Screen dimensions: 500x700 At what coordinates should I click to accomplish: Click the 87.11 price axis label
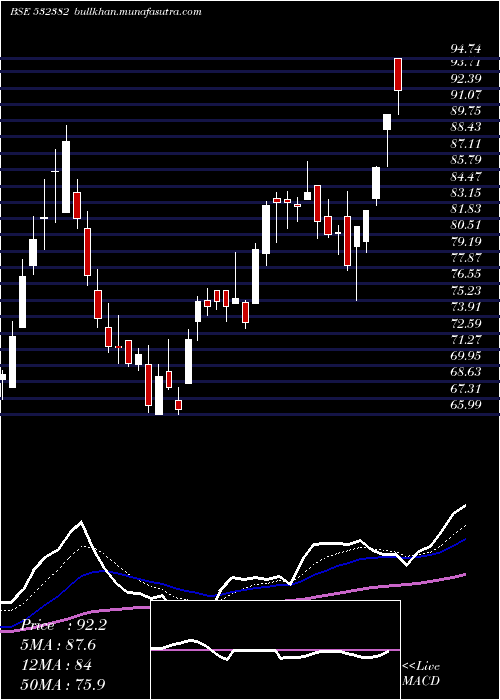(466, 144)
